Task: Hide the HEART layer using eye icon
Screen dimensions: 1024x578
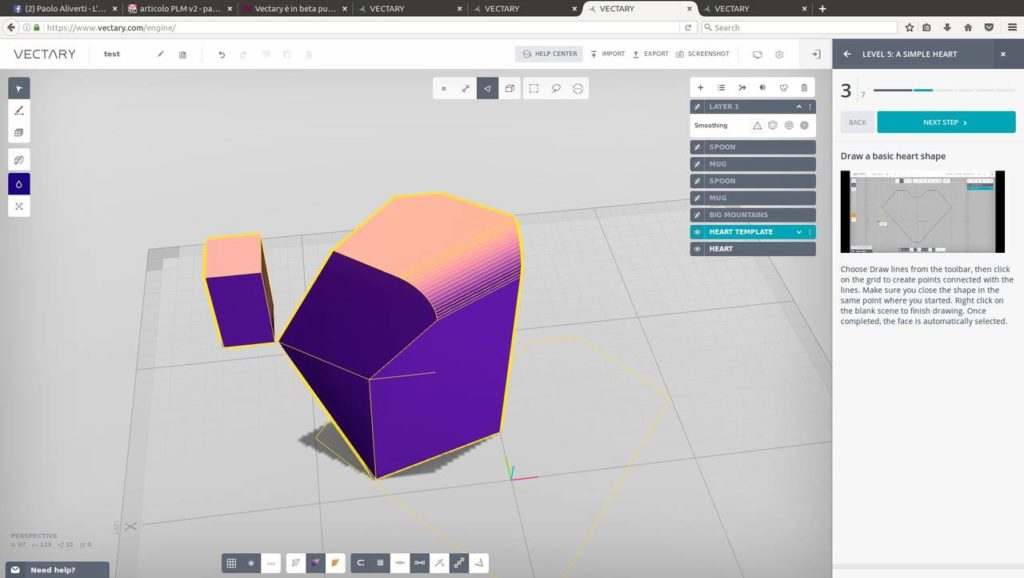Action: (x=698, y=249)
